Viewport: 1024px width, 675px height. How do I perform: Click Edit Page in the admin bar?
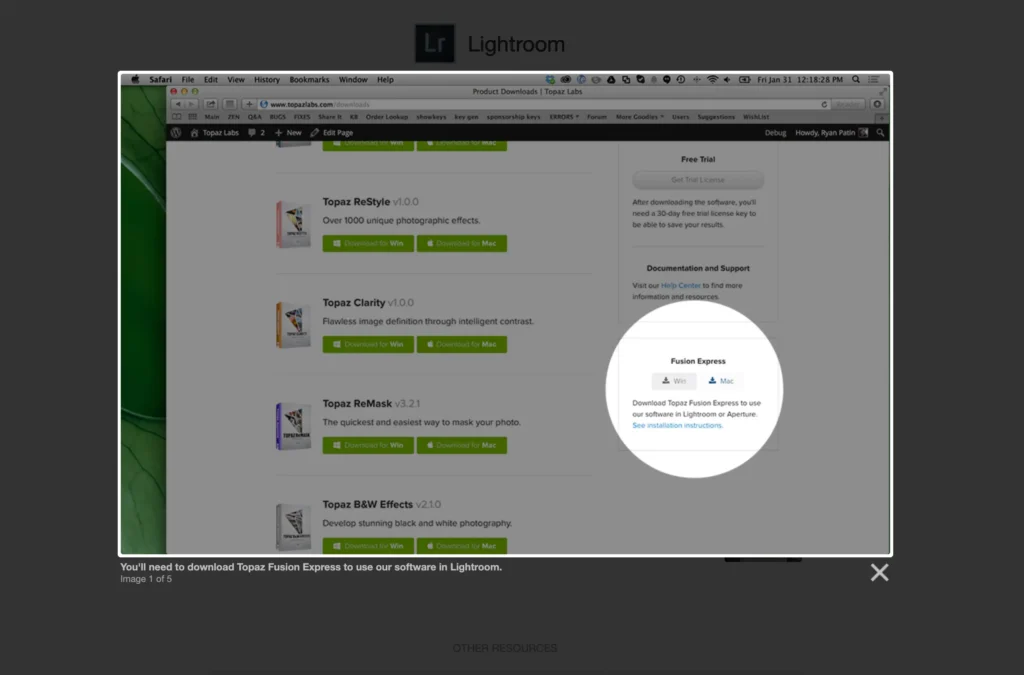332,133
